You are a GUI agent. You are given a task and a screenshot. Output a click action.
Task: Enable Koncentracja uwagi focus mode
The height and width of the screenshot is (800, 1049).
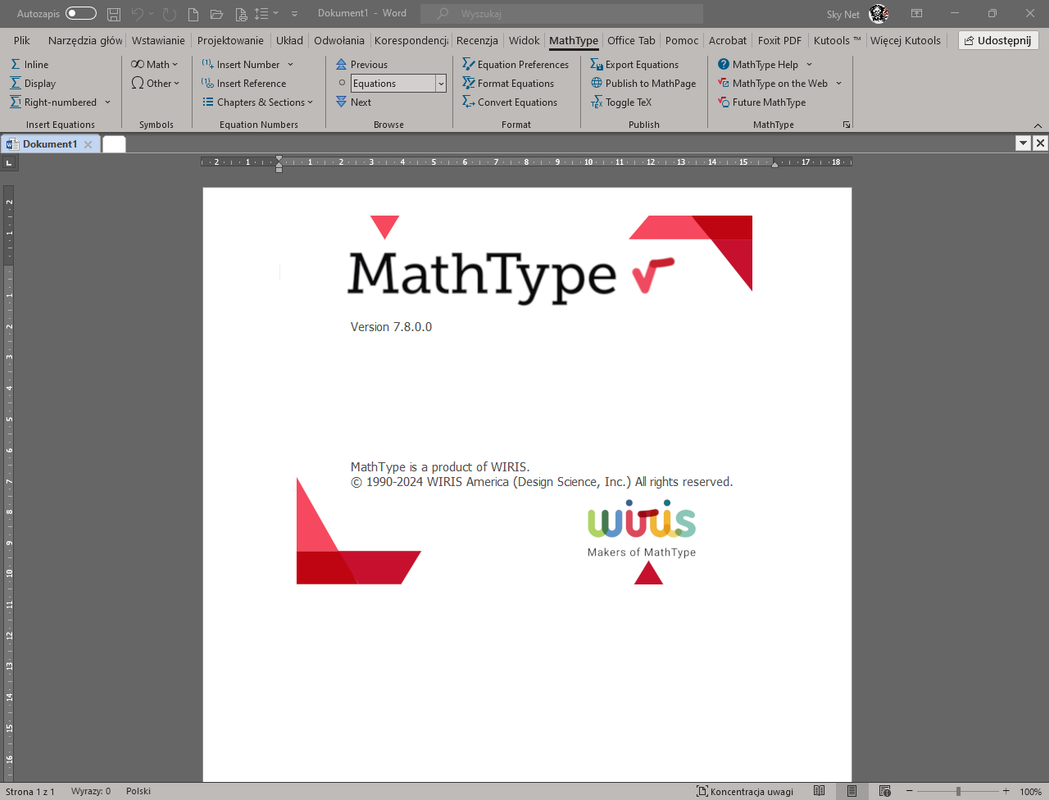pyautogui.click(x=745, y=791)
